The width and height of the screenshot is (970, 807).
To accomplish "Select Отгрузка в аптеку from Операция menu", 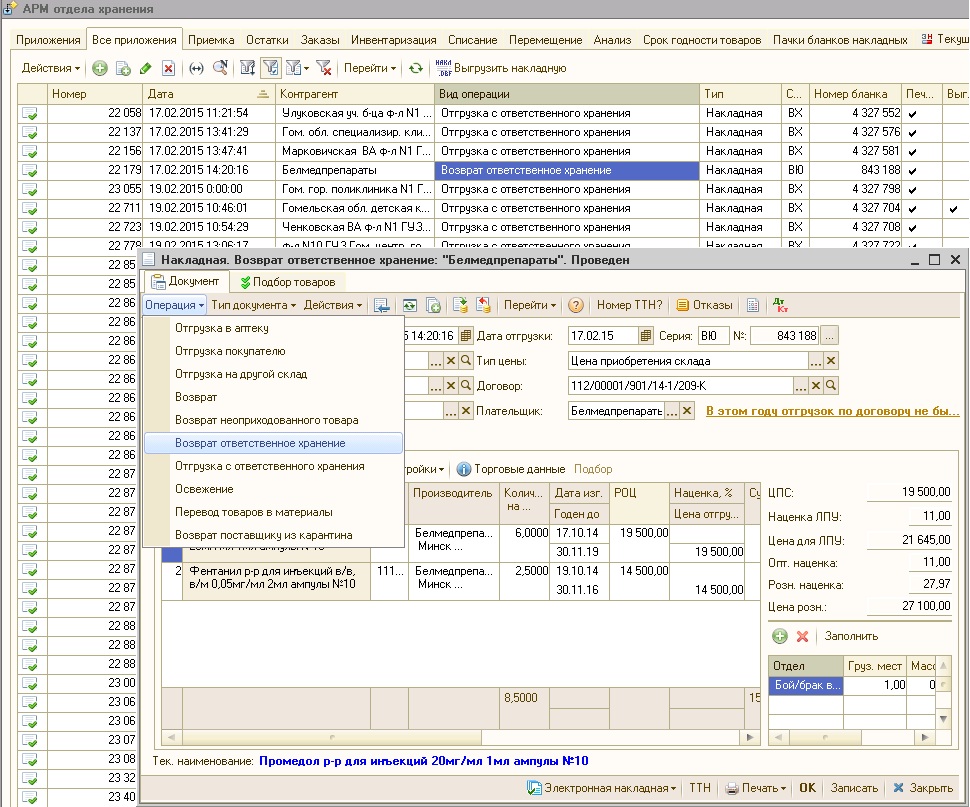I will click(221, 328).
